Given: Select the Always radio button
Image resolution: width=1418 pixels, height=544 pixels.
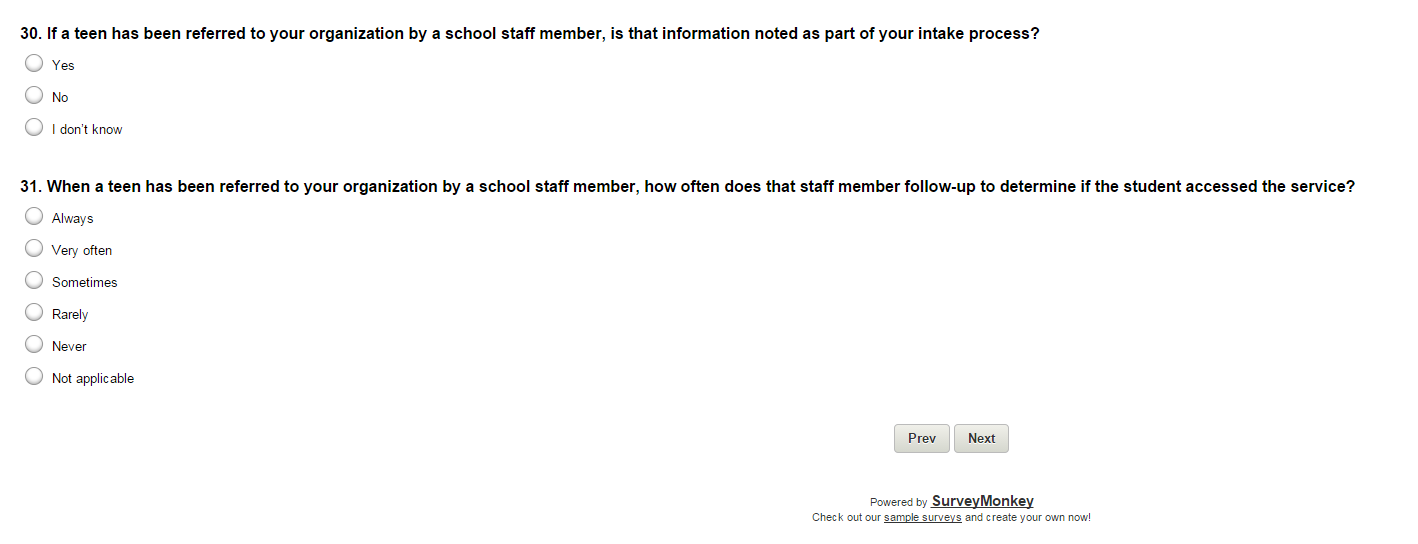Looking at the screenshot, I should (34, 217).
